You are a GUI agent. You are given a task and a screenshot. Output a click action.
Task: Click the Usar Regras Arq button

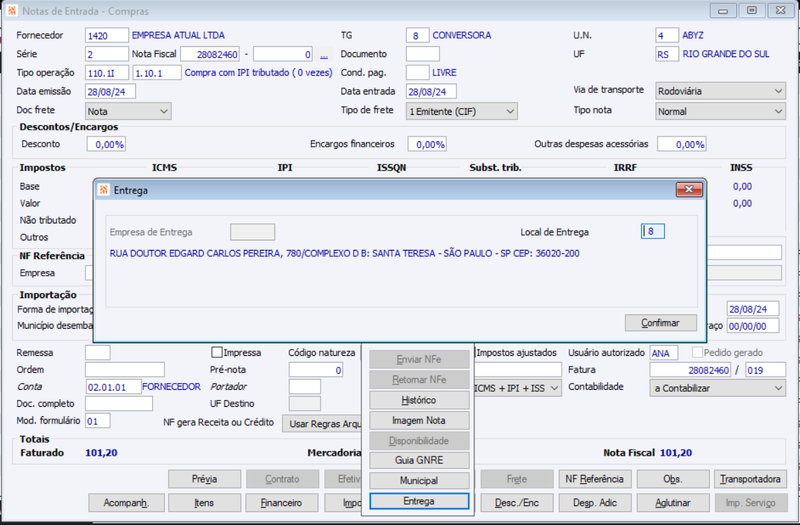point(322,423)
